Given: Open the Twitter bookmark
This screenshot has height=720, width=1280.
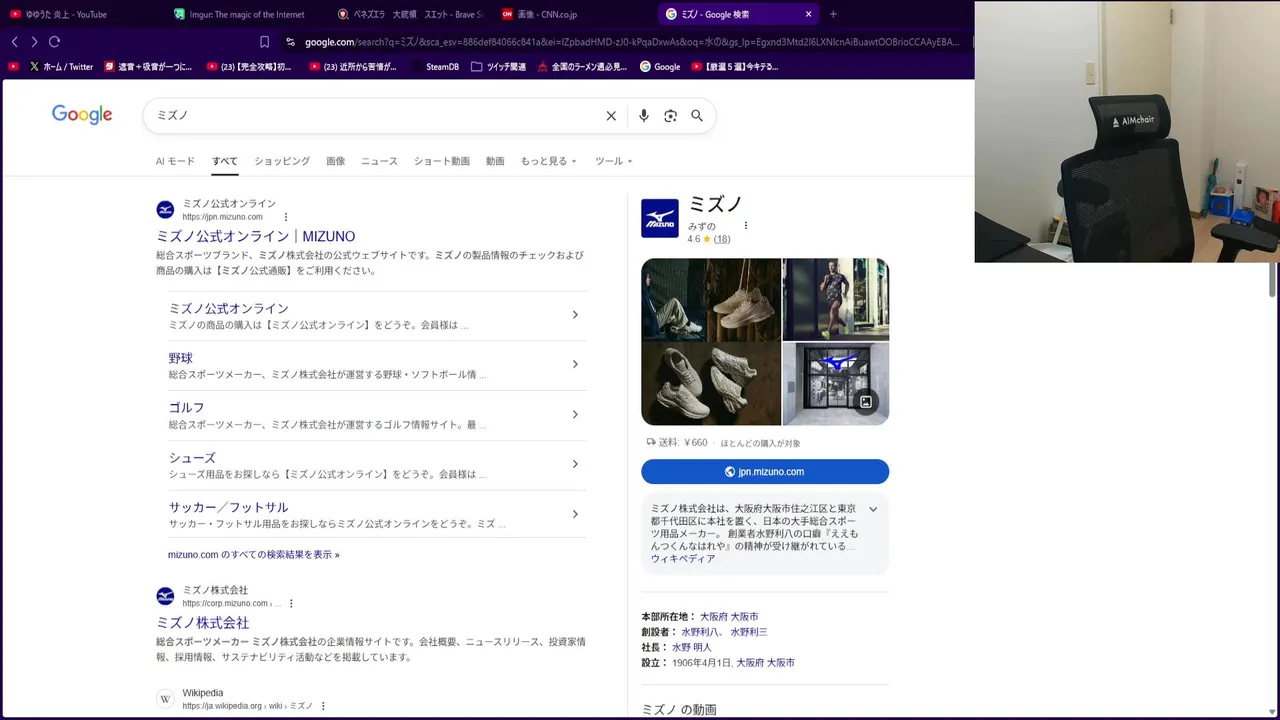Looking at the screenshot, I should click(x=61, y=67).
